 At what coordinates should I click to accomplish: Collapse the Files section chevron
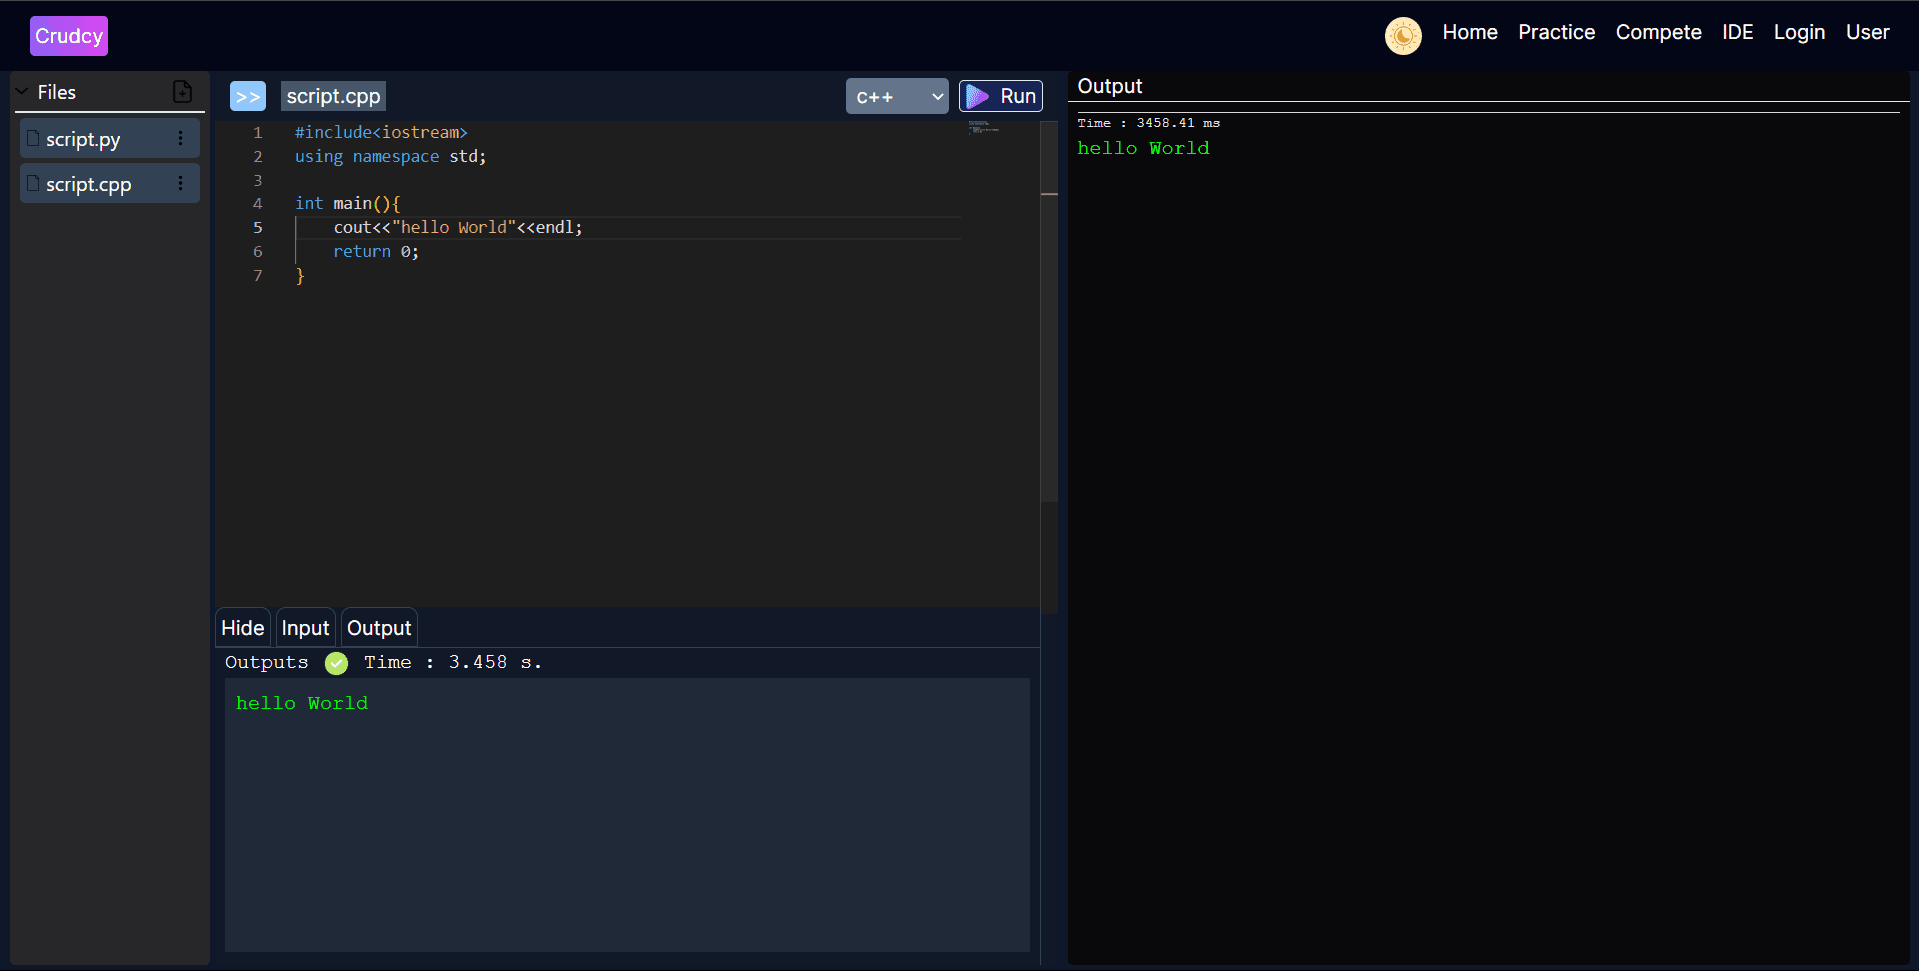click(22, 92)
